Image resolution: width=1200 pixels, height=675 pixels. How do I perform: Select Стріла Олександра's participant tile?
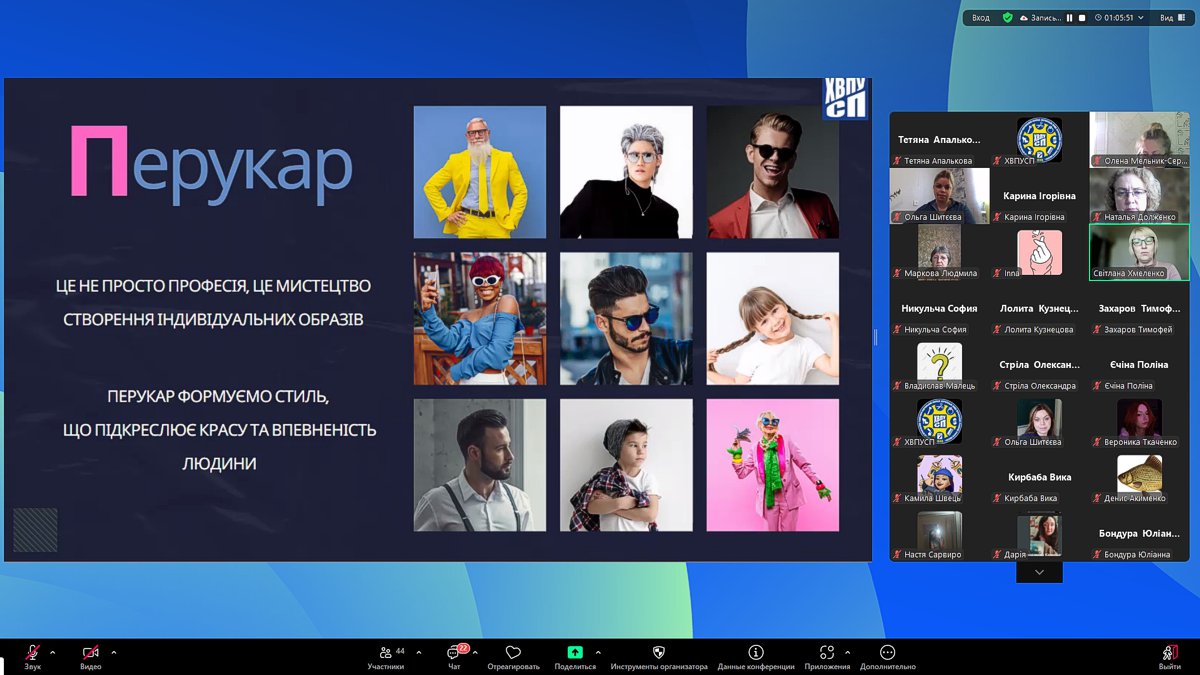[1039, 365]
